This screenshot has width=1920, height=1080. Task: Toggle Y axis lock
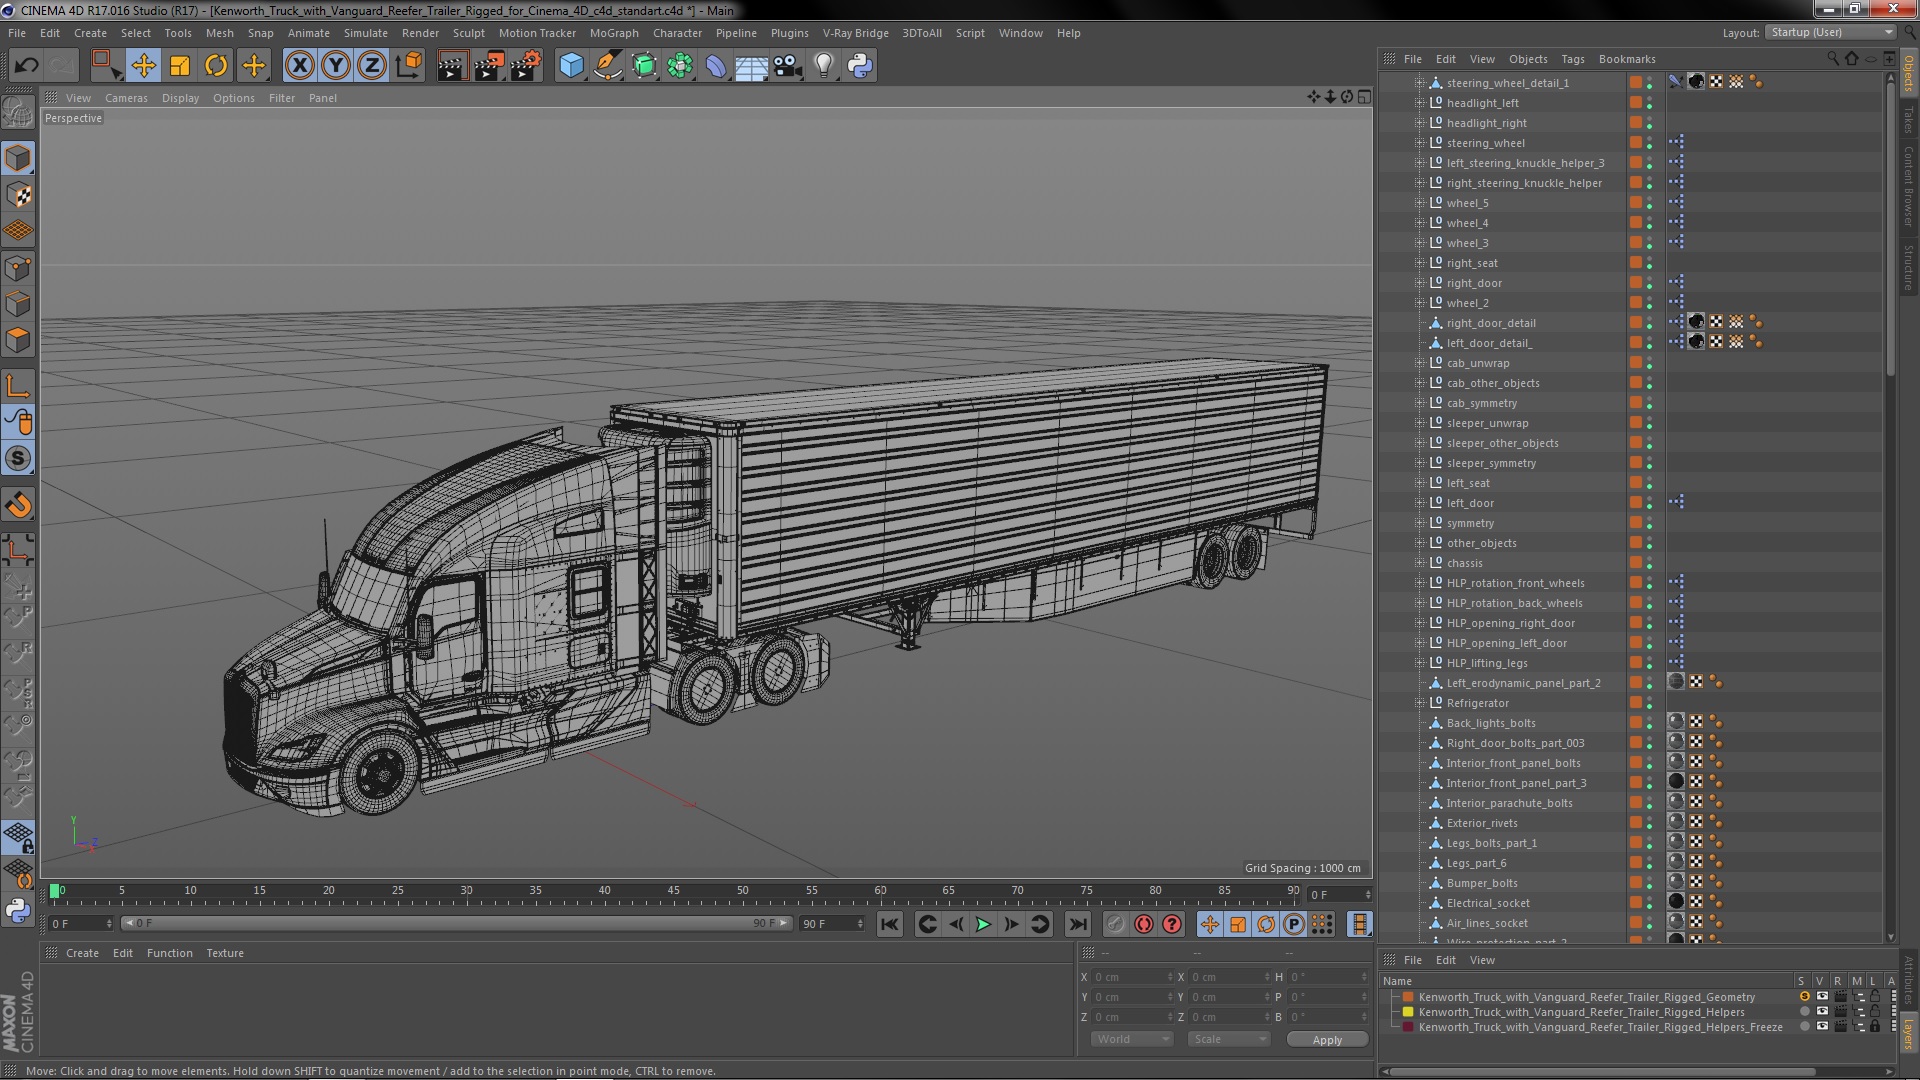(336, 66)
